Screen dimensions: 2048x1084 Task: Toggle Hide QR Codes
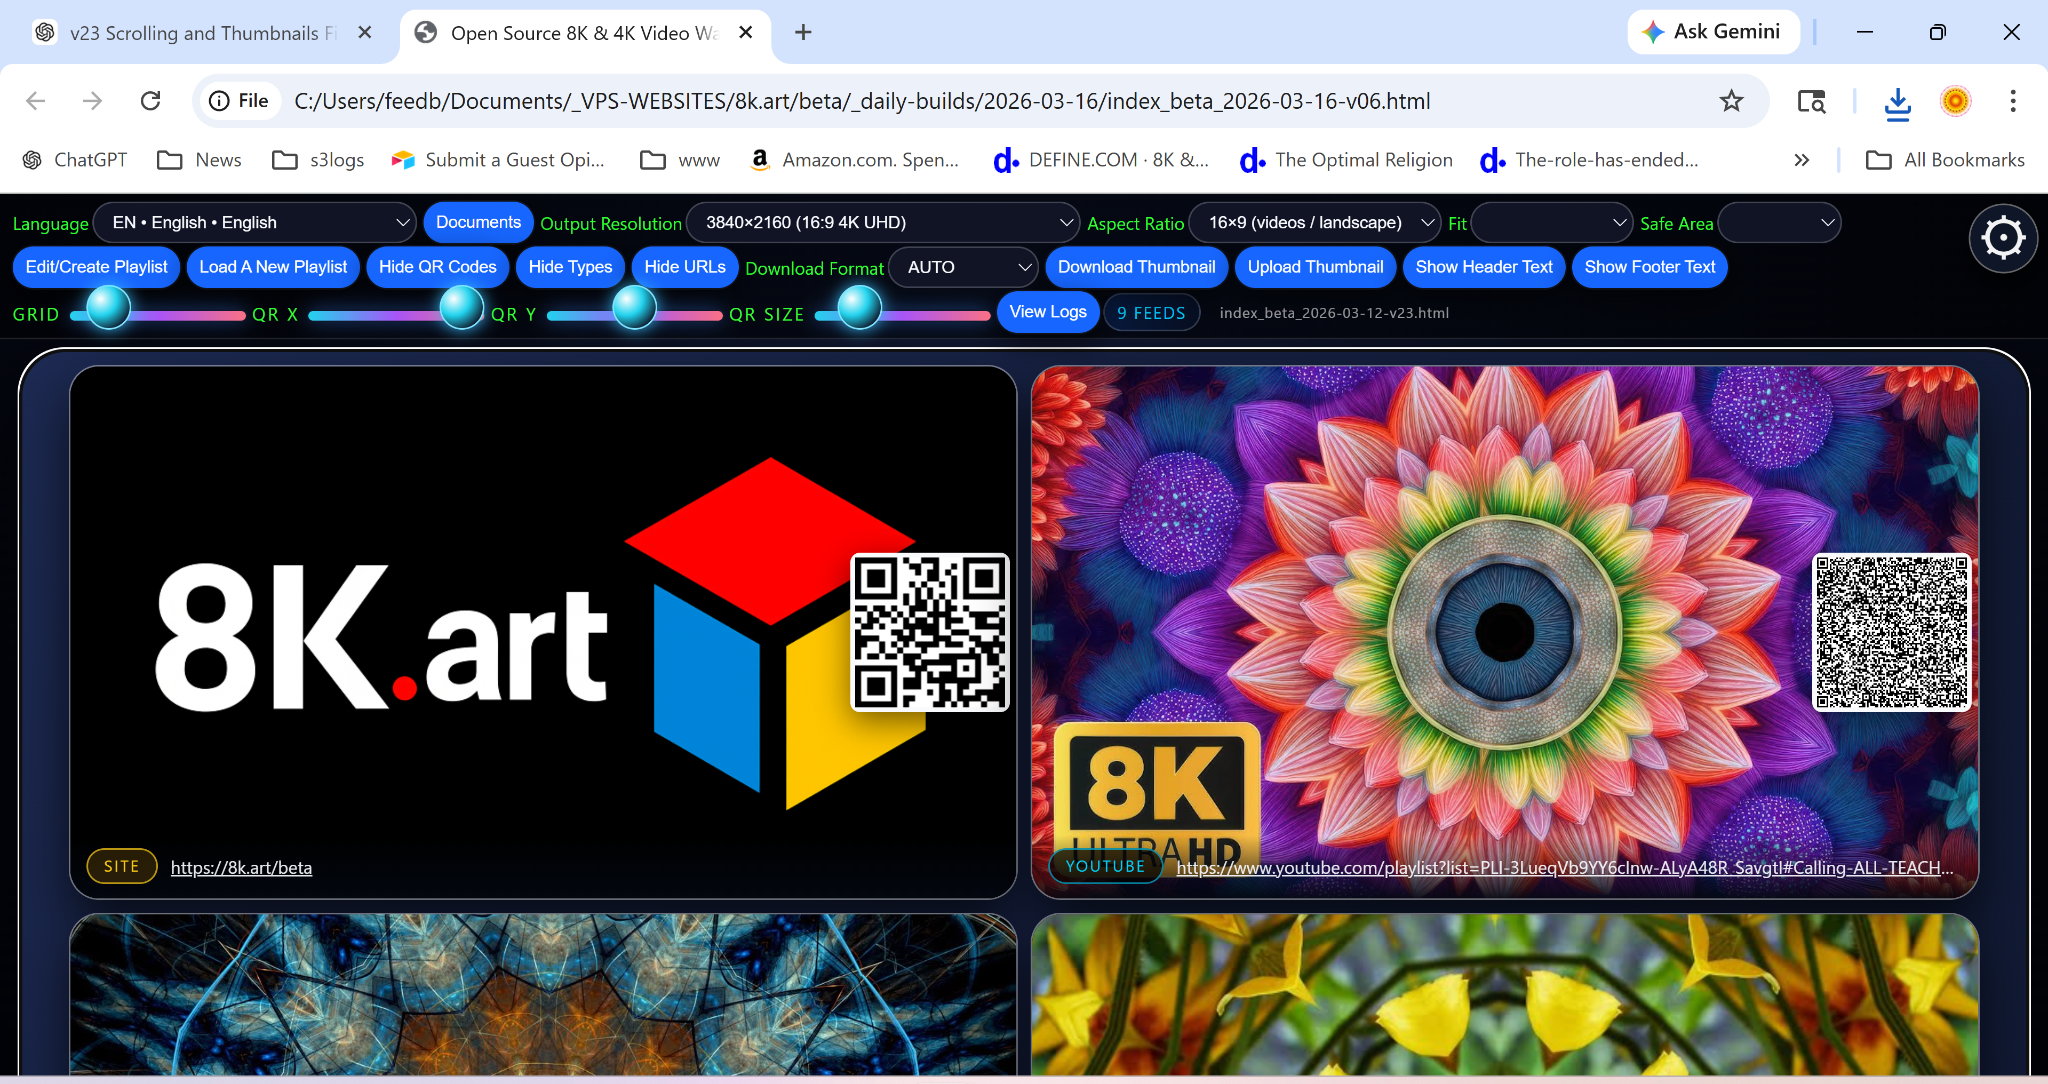point(437,267)
